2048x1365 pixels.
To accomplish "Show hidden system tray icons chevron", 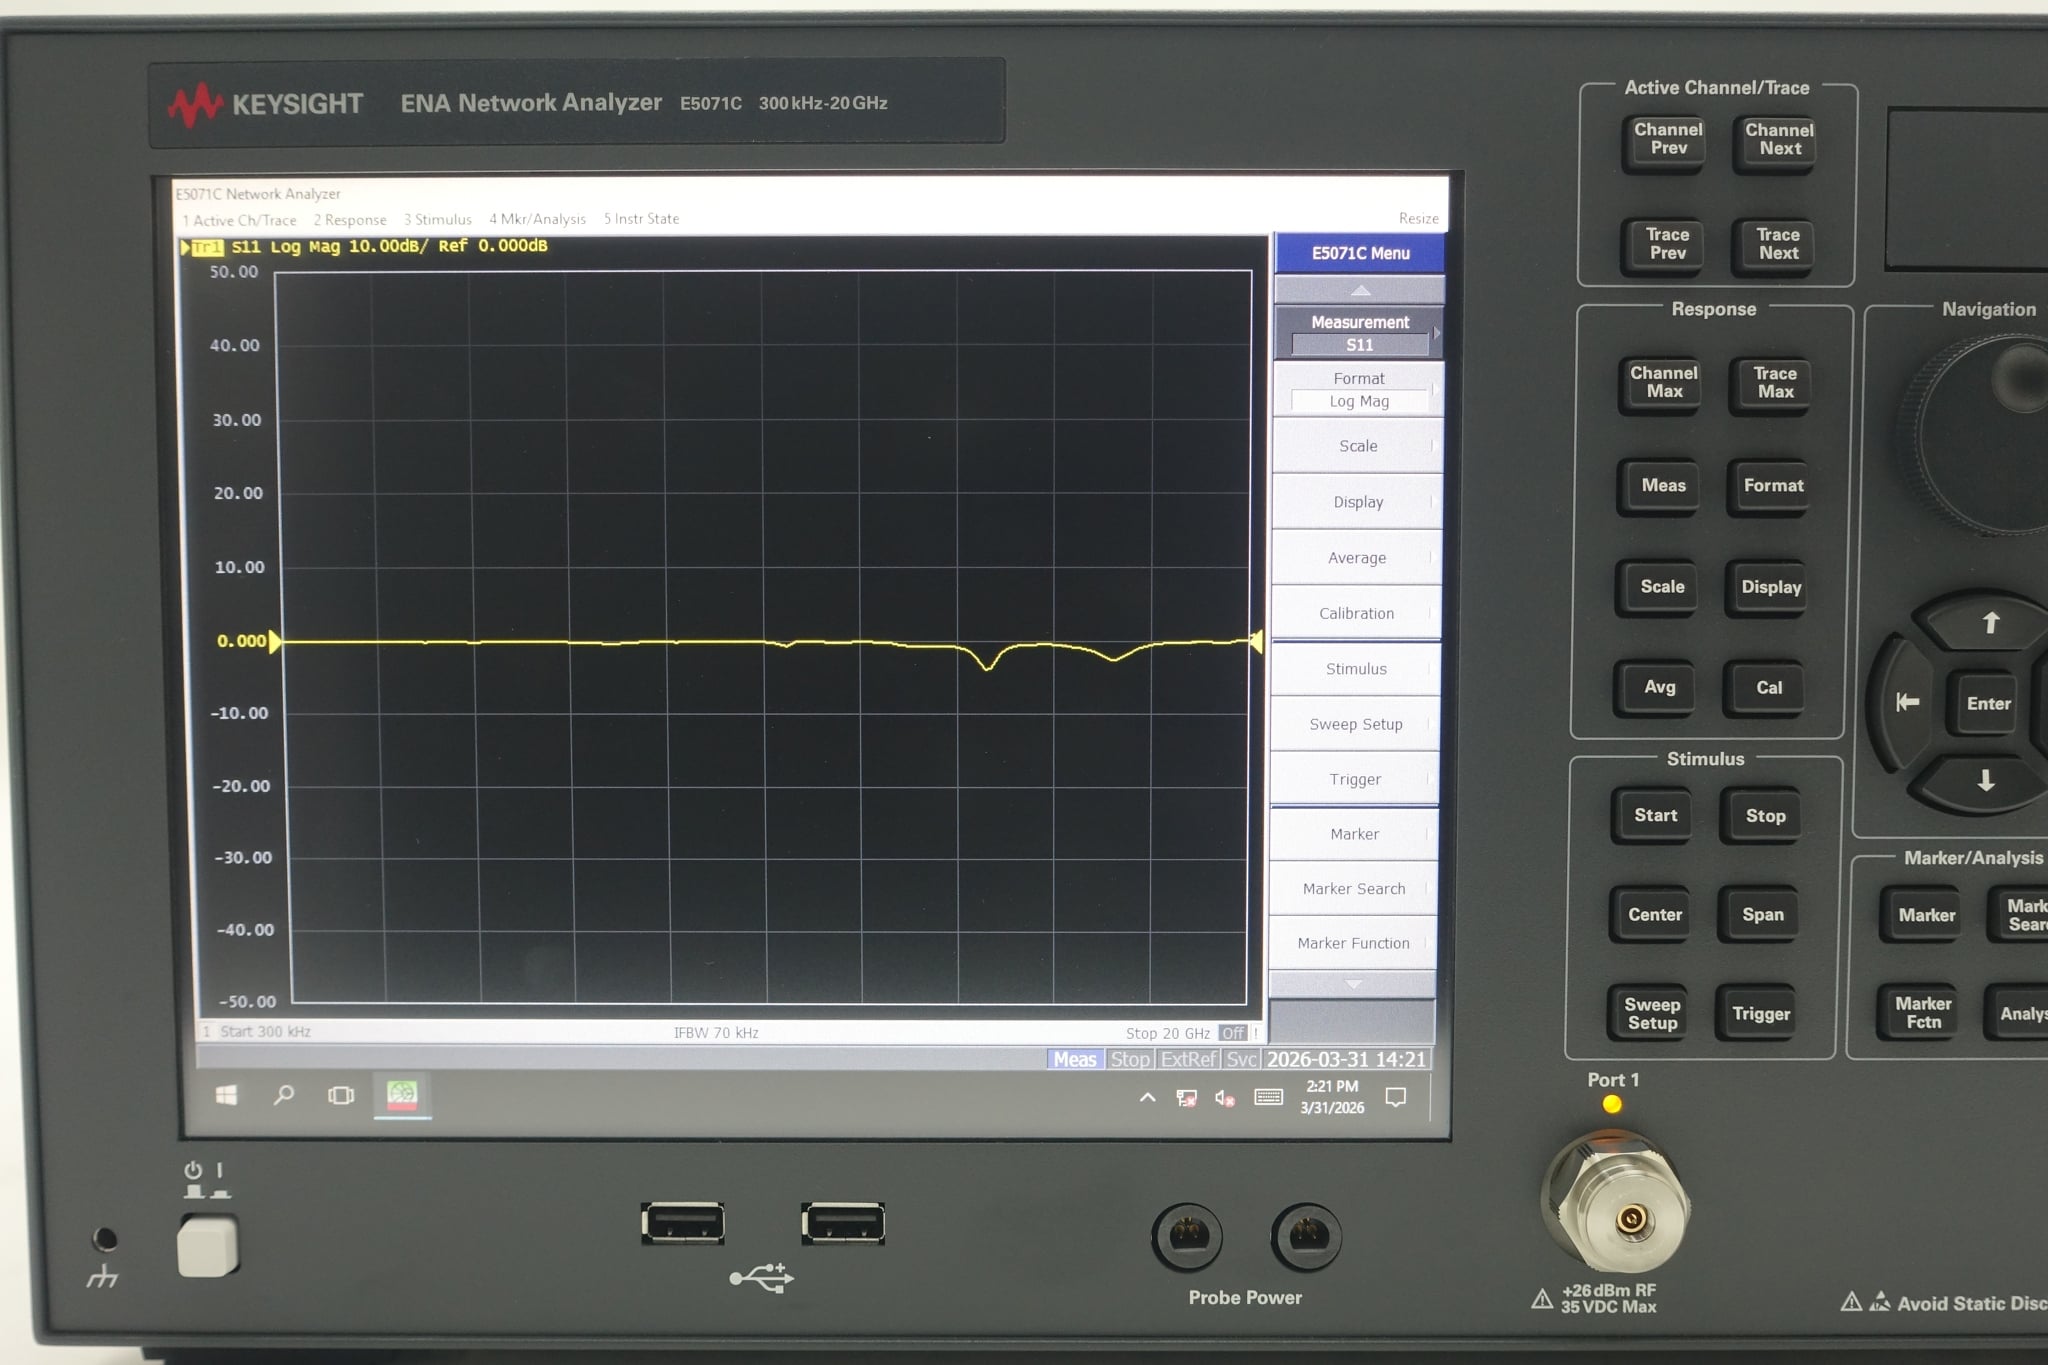I will pos(1148,1097).
